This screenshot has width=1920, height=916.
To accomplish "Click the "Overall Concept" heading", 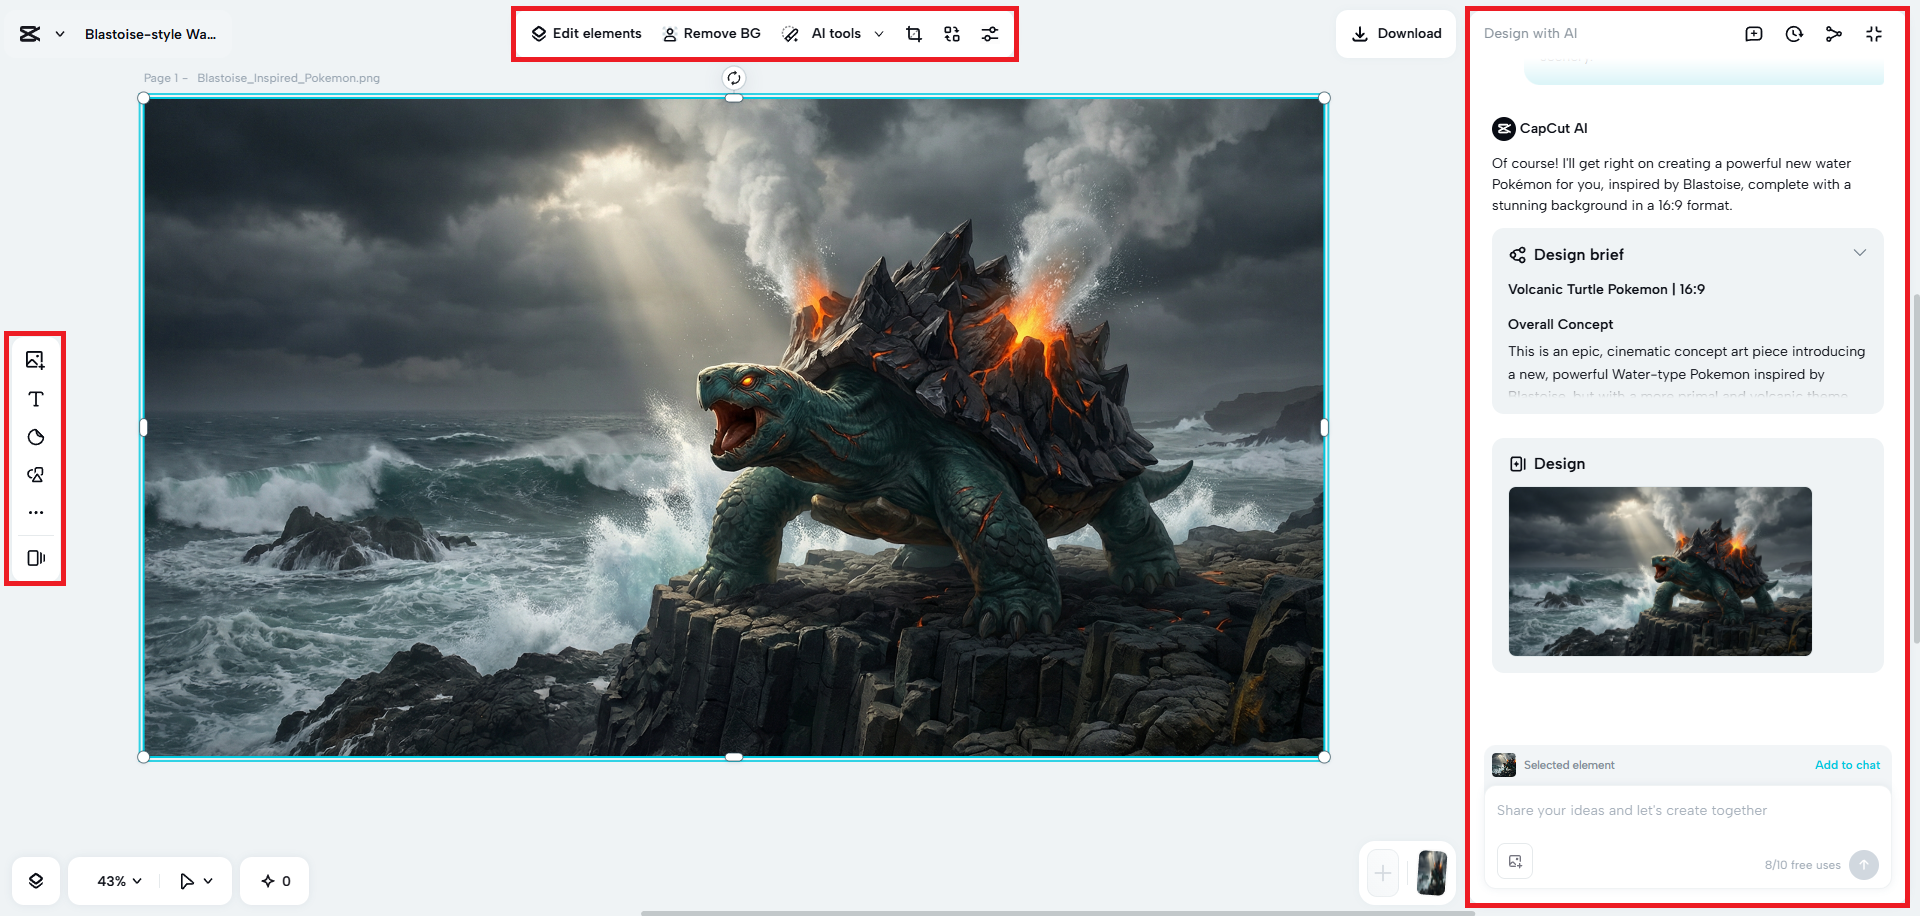I will (x=1560, y=324).
